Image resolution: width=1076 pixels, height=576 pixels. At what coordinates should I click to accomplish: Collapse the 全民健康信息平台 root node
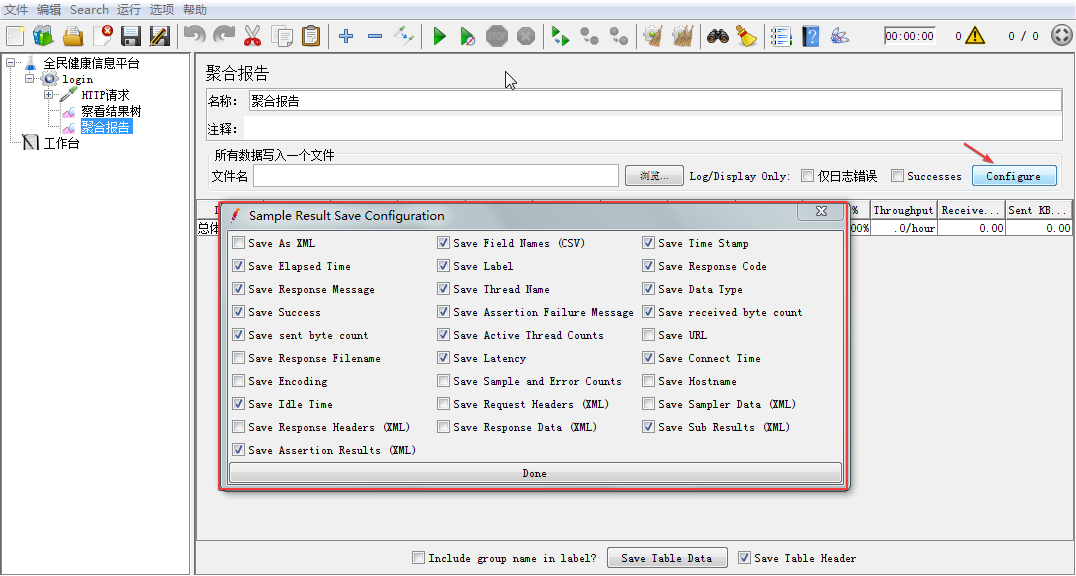pos(10,62)
